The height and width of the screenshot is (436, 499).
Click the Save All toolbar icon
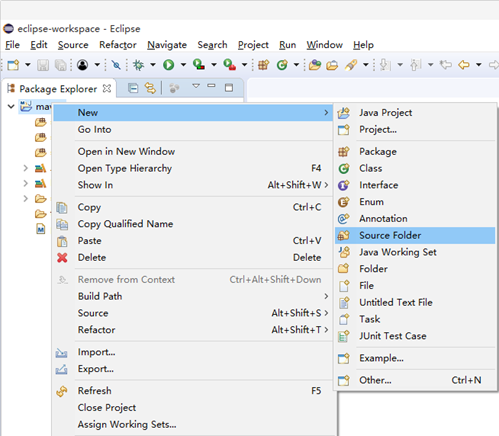point(60,65)
